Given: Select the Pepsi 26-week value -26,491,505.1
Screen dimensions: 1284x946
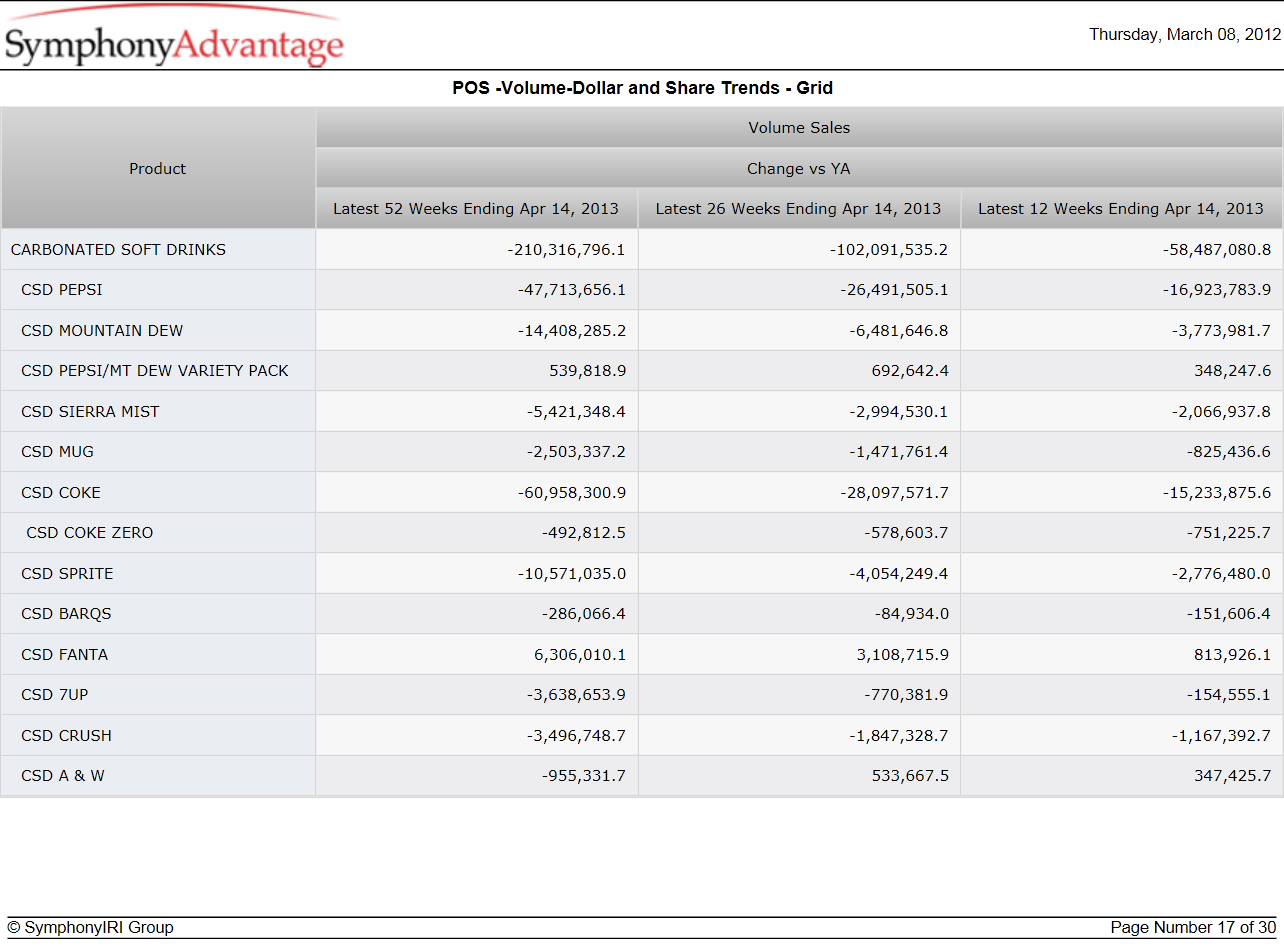Looking at the screenshot, I should pyautogui.click(x=894, y=290).
